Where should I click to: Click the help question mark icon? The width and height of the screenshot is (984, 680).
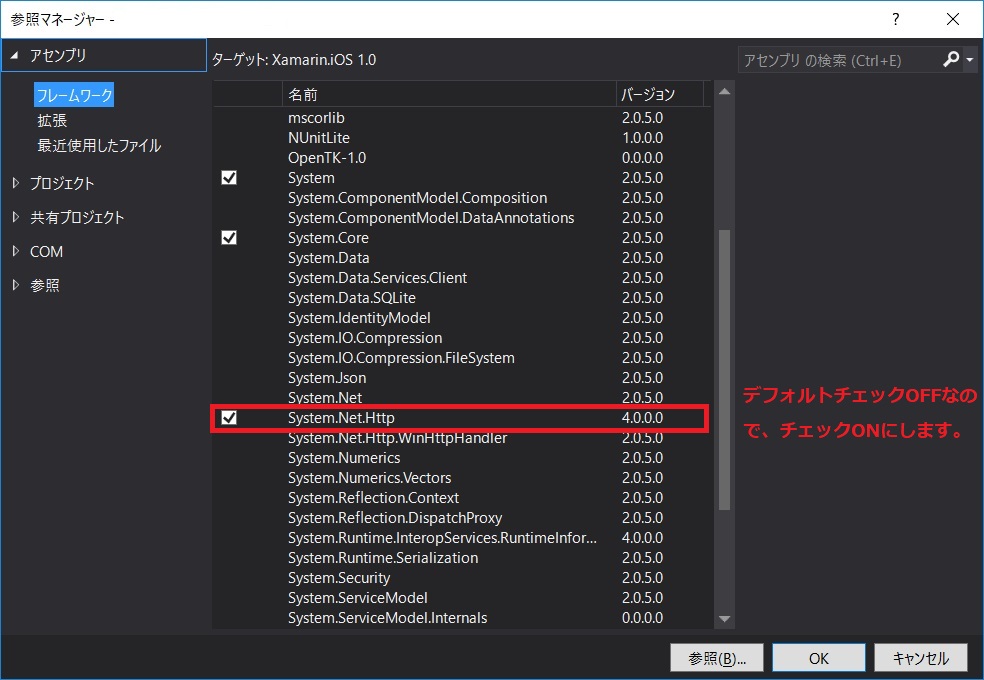896,19
